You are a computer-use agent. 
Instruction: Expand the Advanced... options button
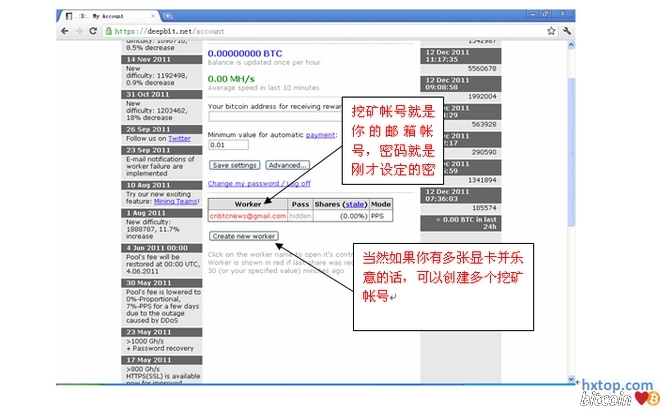pos(287,165)
